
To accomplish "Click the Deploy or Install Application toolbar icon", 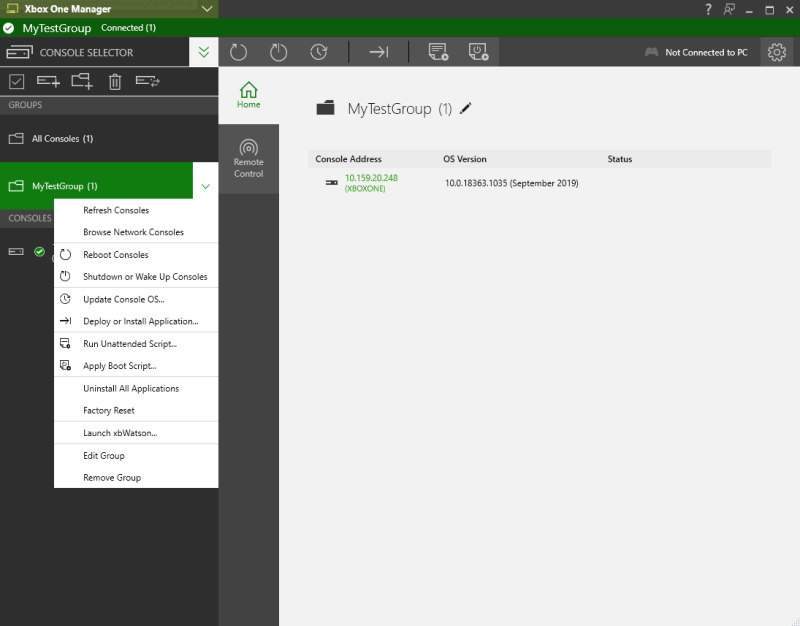I will (379, 52).
